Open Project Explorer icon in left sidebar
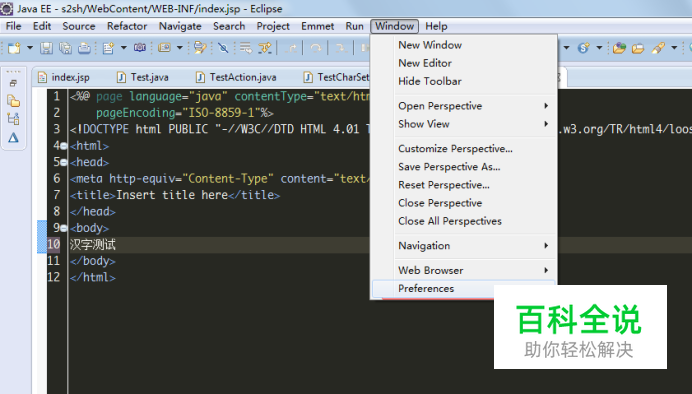 pyautogui.click(x=13, y=101)
